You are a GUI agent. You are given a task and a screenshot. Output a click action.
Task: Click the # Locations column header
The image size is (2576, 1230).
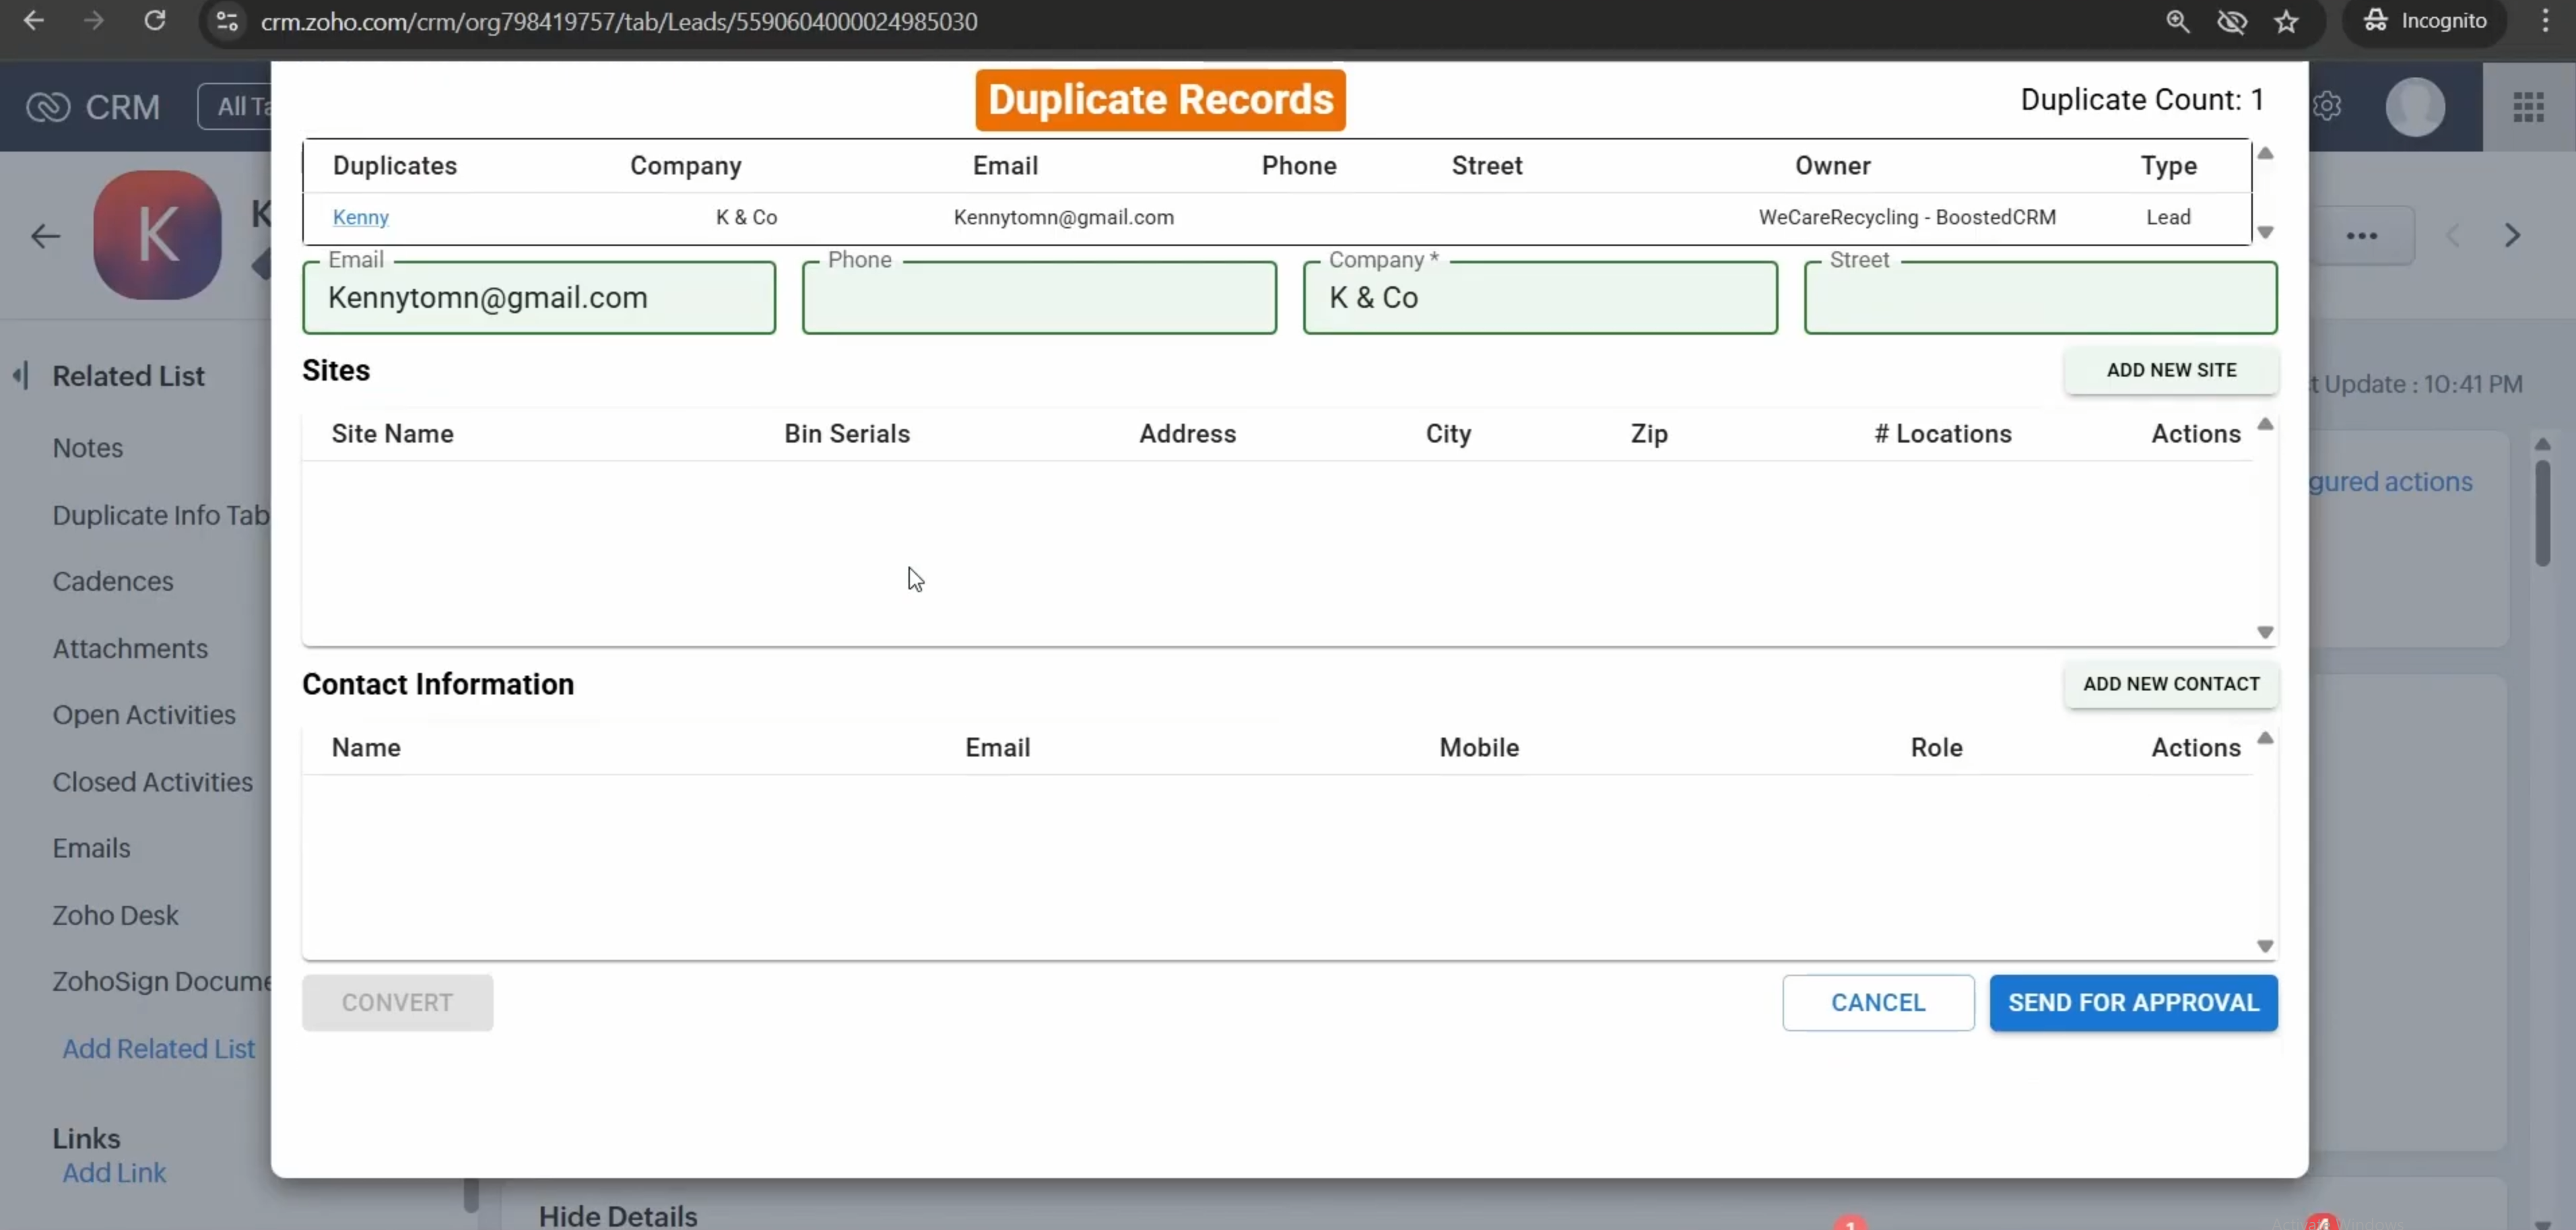tap(1942, 433)
